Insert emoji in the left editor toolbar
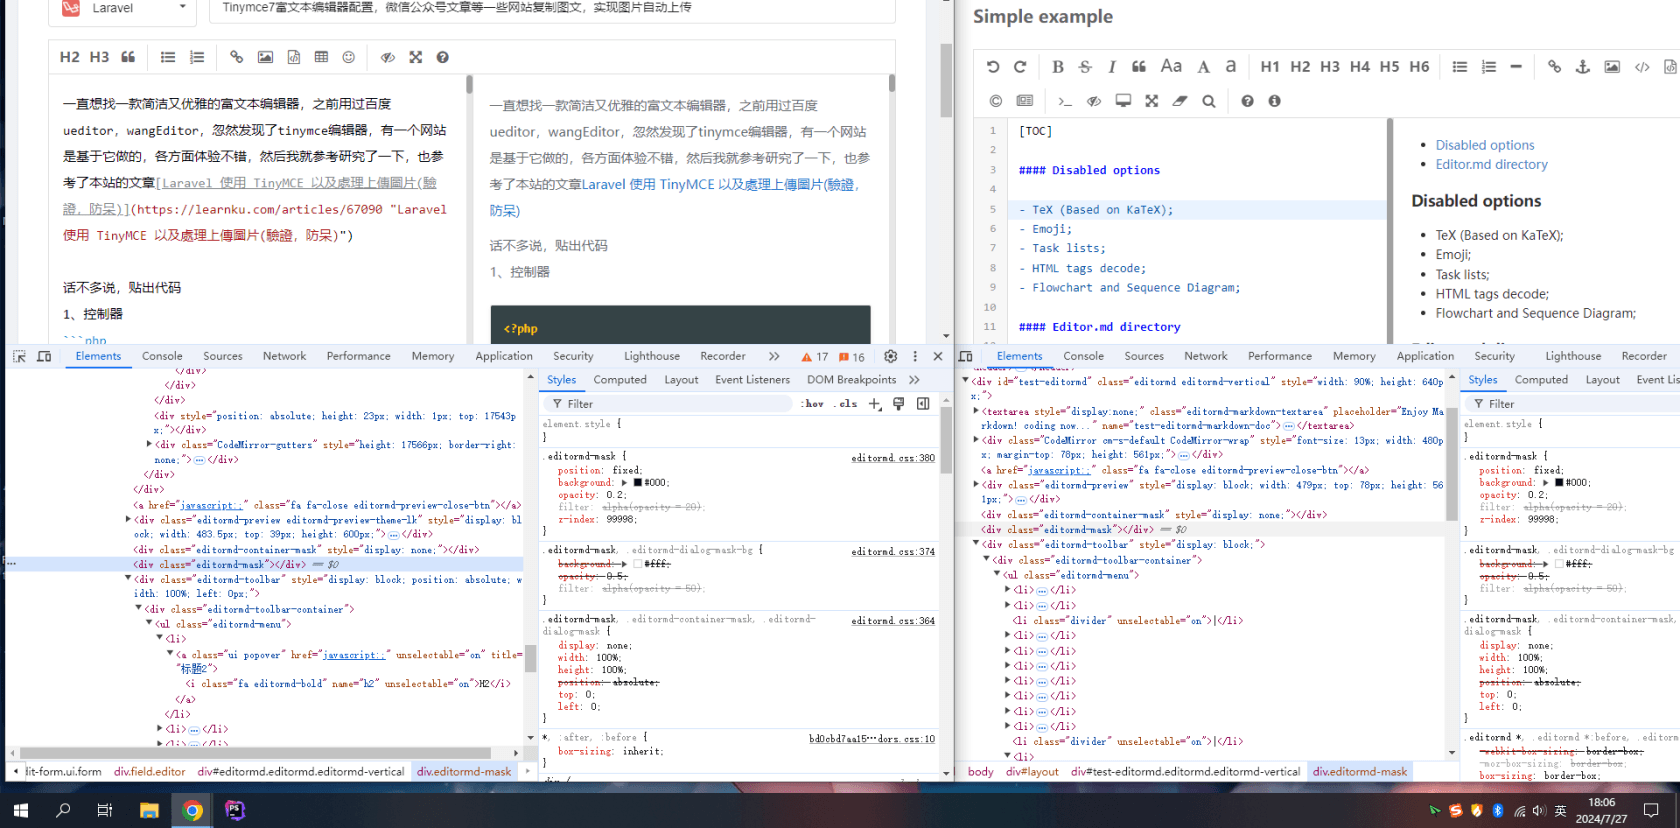 (x=348, y=57)
